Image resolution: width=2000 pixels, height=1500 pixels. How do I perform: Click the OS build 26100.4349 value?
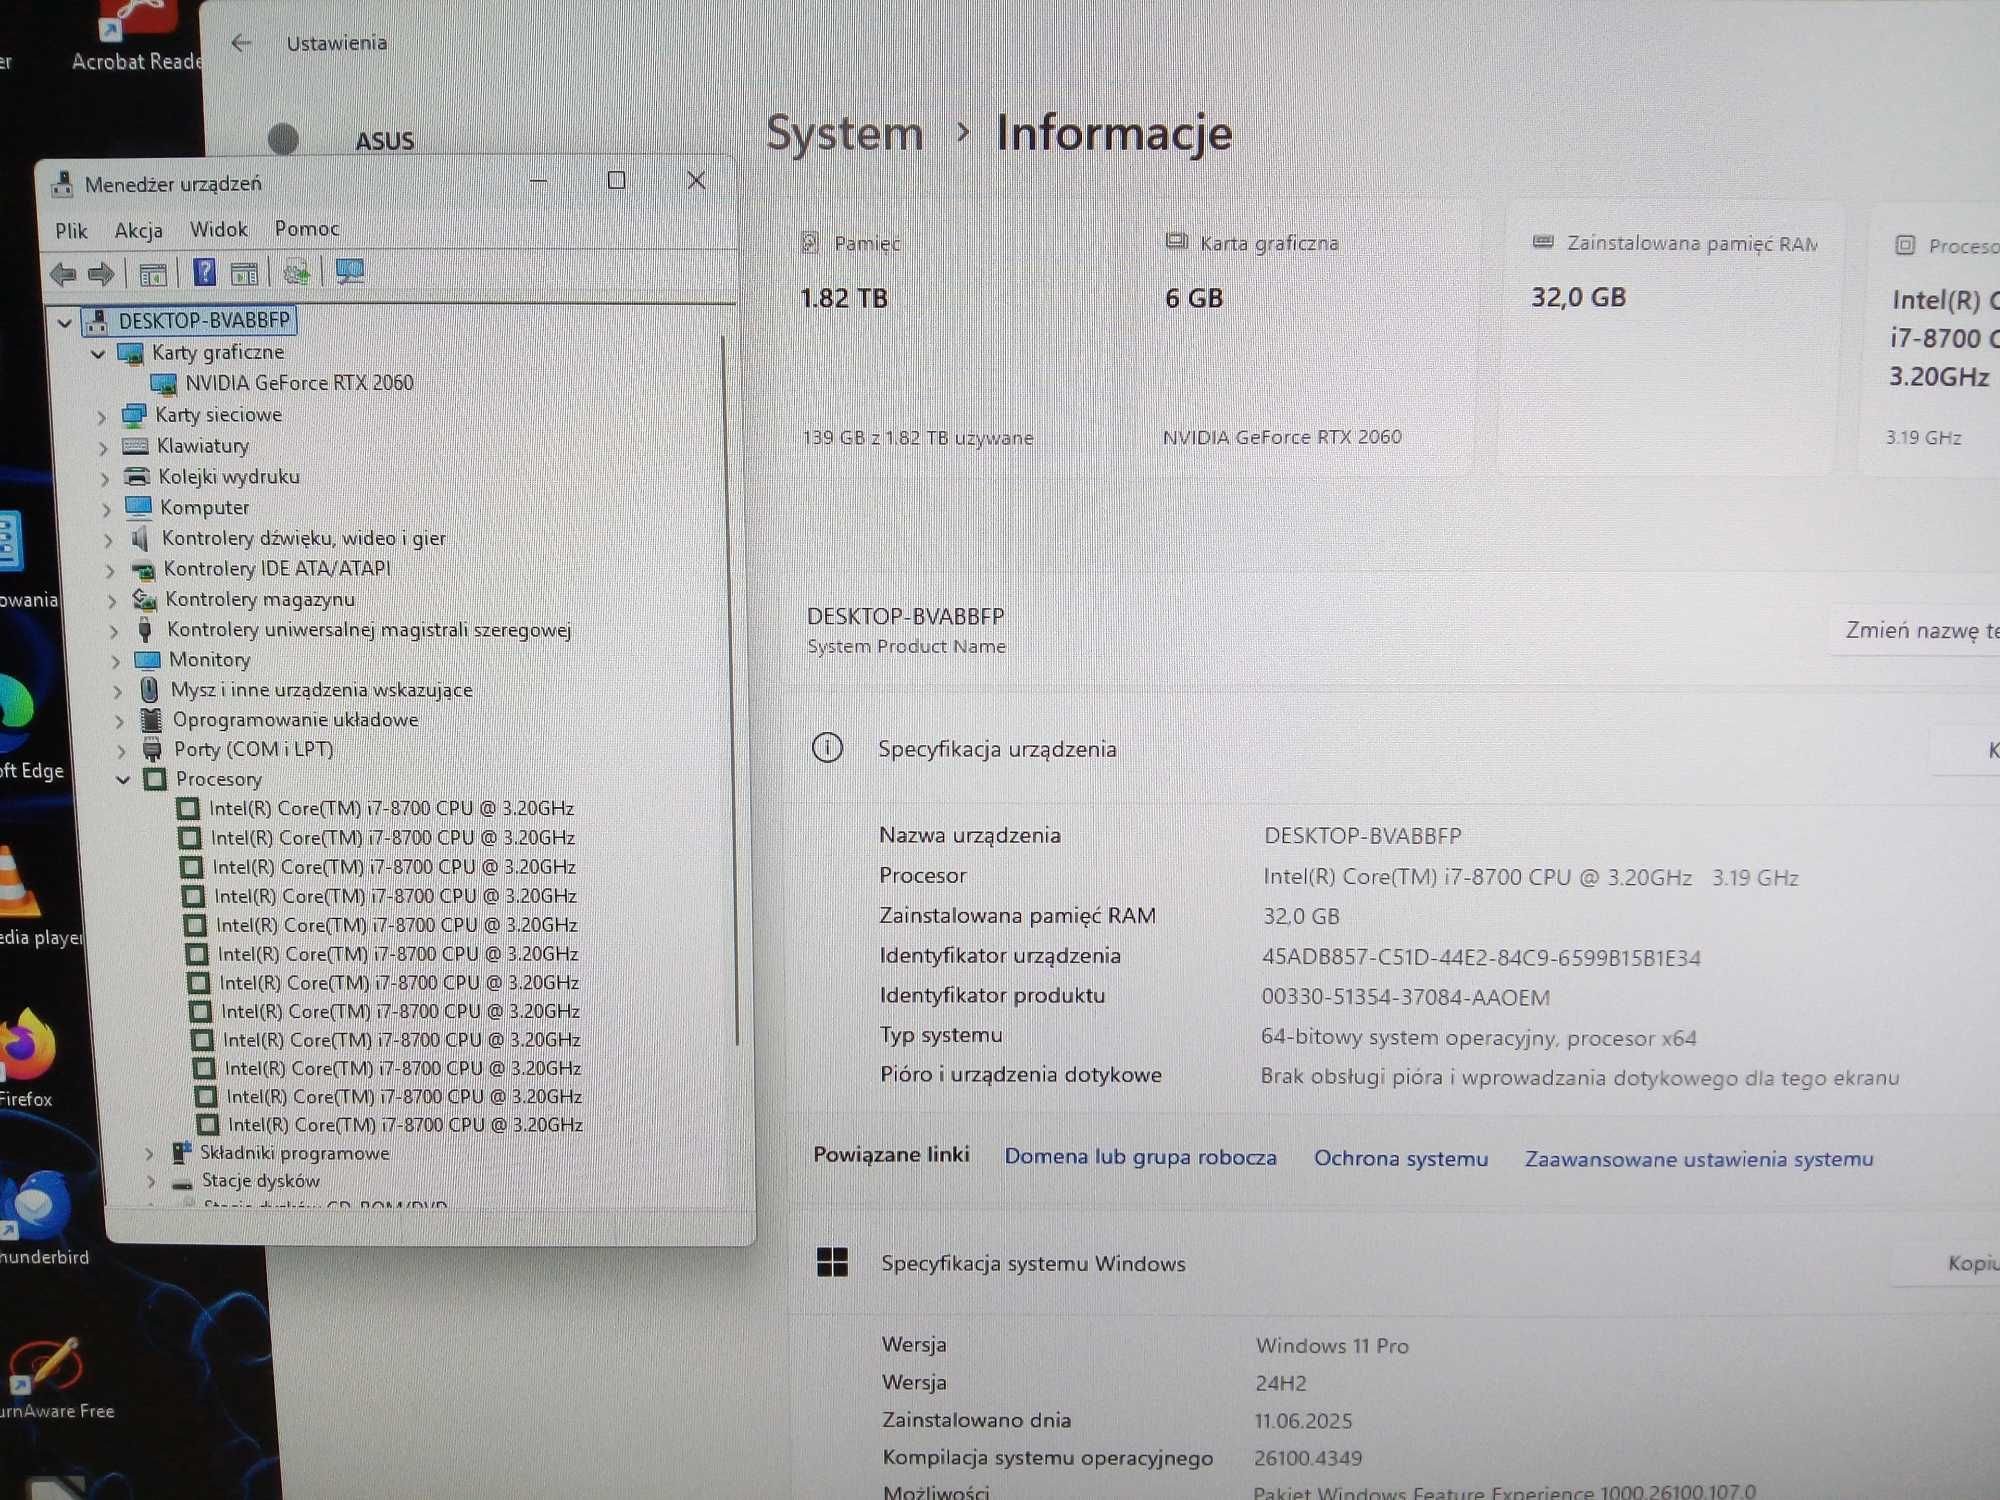click(x=1308, y=1459)
